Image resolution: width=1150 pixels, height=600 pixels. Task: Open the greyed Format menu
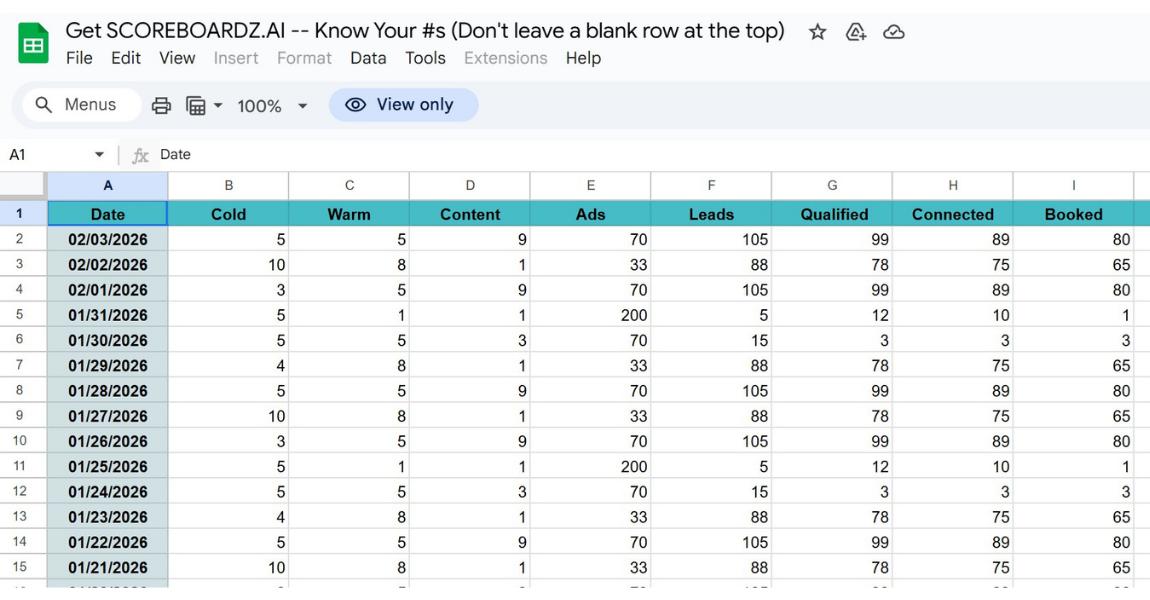[304, 58]
